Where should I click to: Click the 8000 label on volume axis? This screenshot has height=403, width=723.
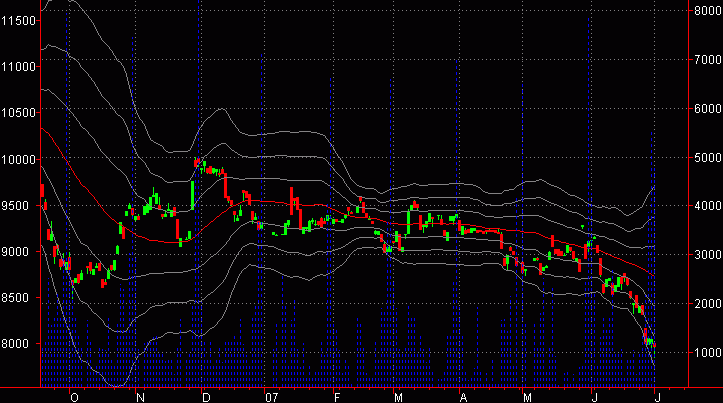708,11
